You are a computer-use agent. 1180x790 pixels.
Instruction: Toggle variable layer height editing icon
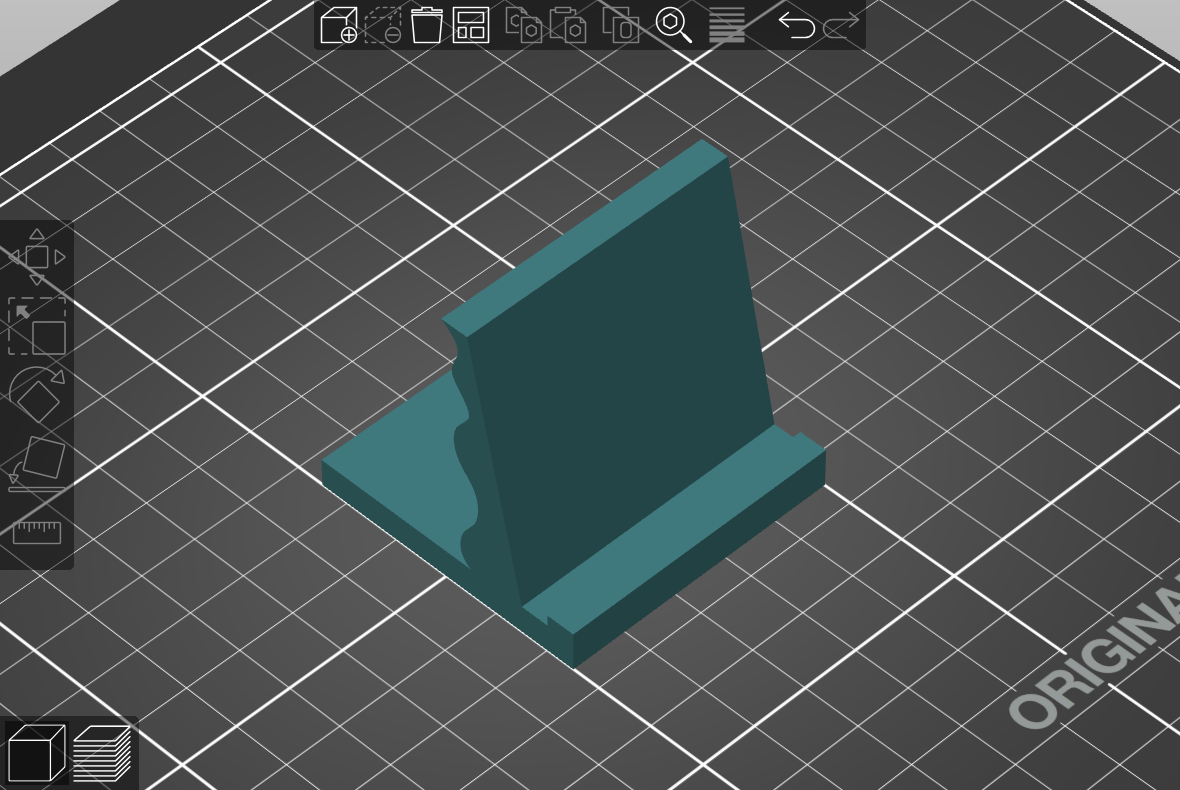pos(727,25)
